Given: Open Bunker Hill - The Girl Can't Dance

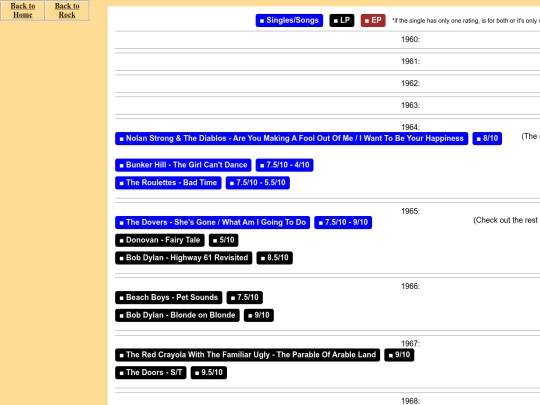Looking at the screenshot, I should 183,165.
